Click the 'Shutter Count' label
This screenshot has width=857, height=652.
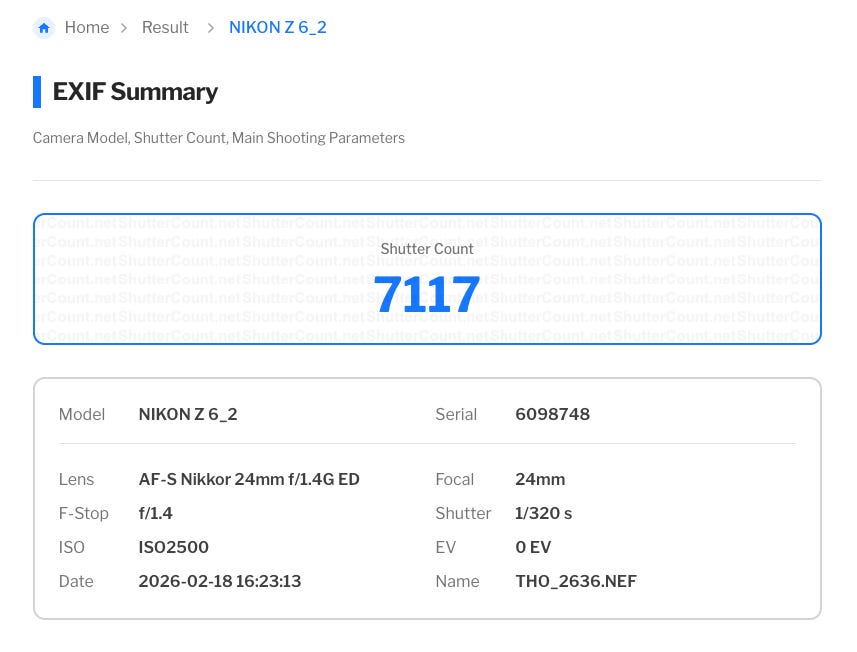point(427,249)
